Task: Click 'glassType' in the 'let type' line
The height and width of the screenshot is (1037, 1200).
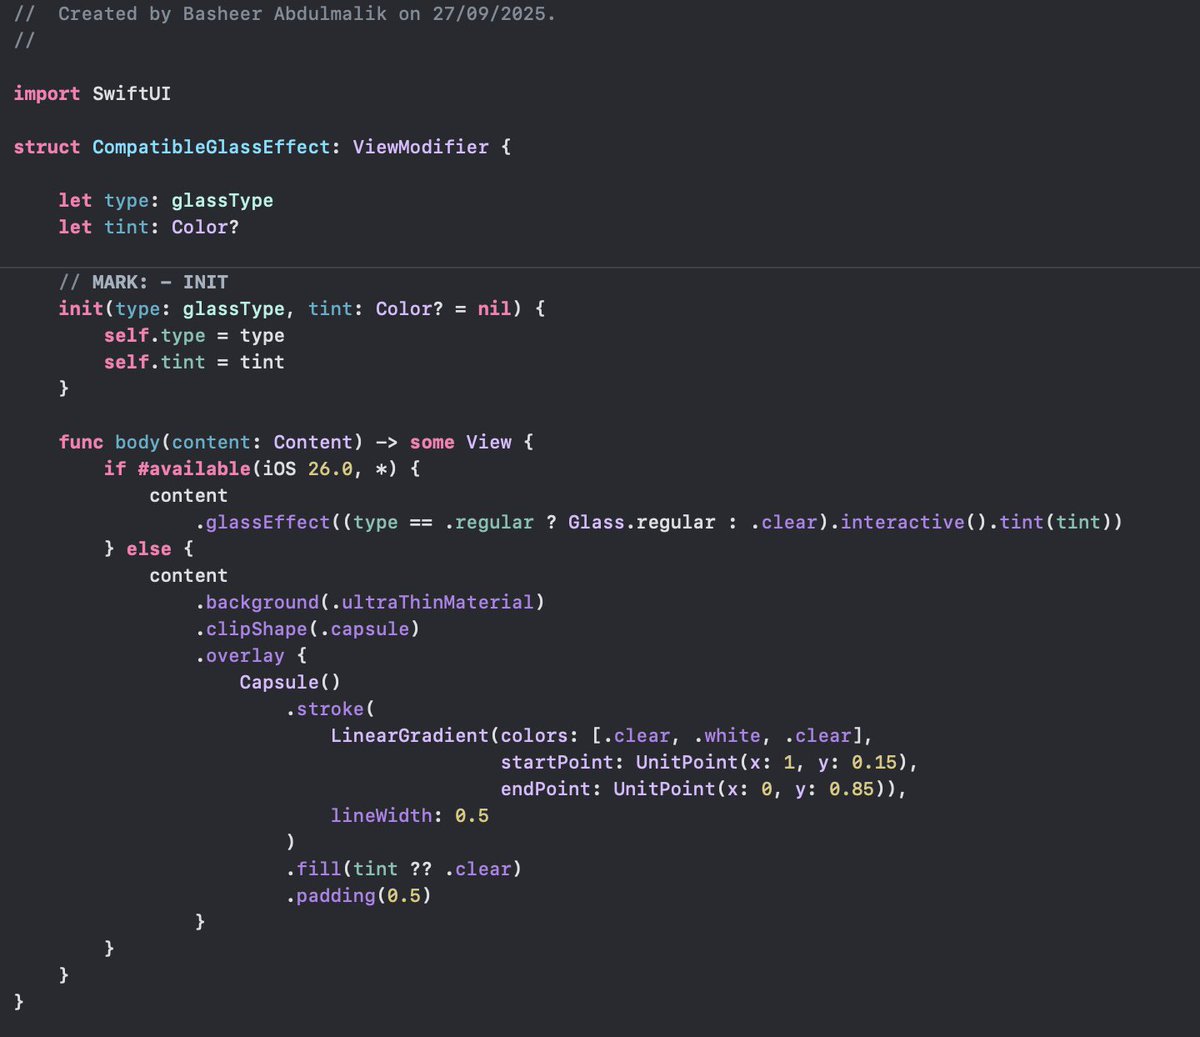Action: click(x=222, y=201)
